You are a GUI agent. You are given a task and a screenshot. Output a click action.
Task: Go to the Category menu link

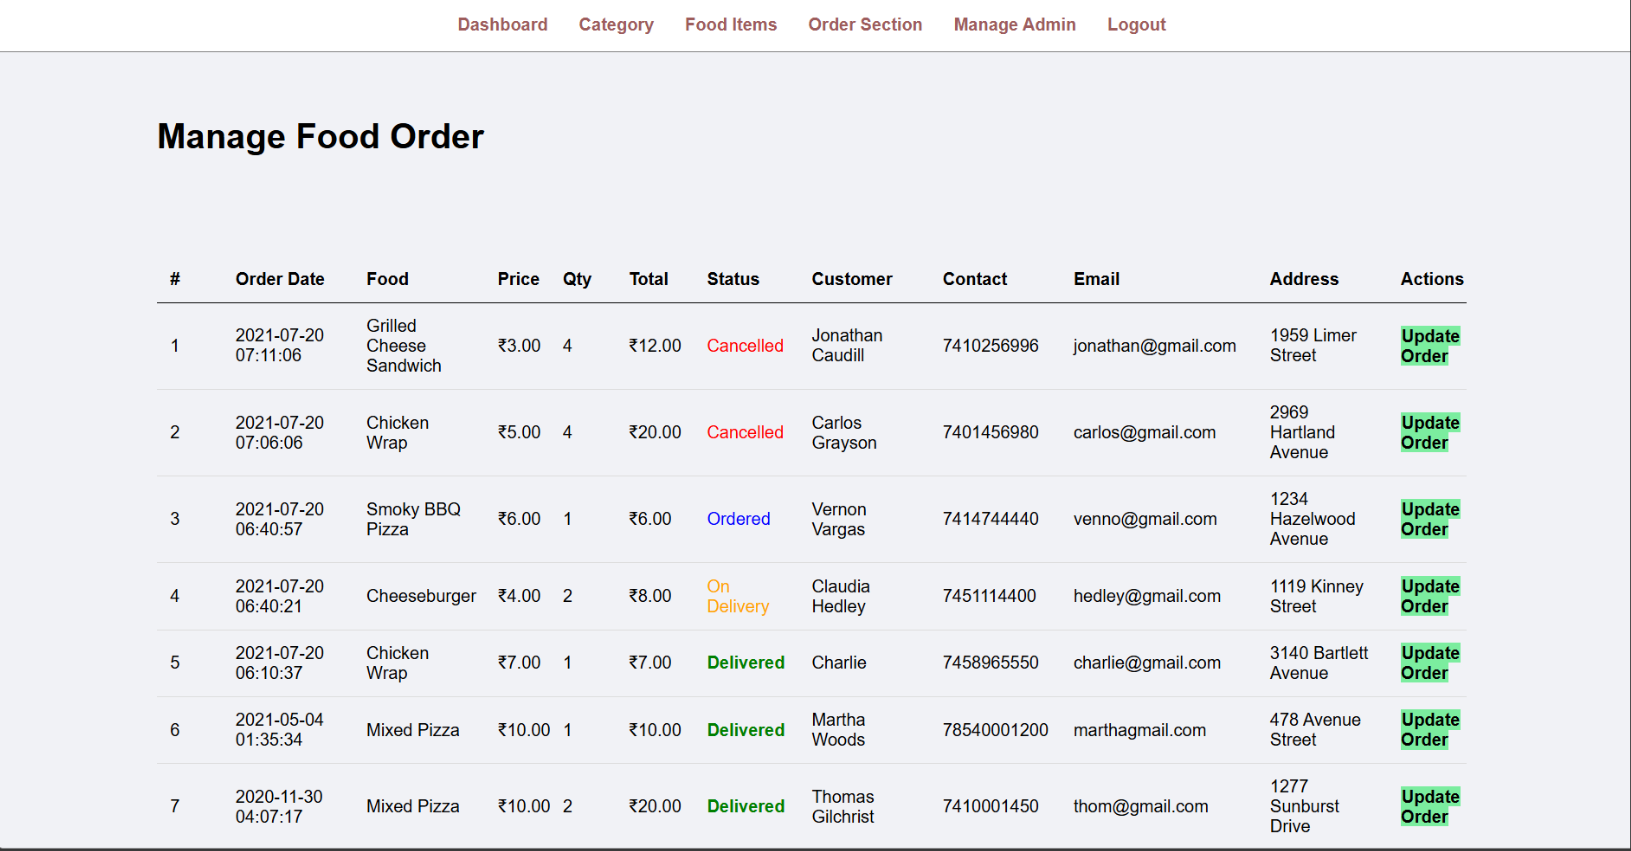[x=616, y=25]
